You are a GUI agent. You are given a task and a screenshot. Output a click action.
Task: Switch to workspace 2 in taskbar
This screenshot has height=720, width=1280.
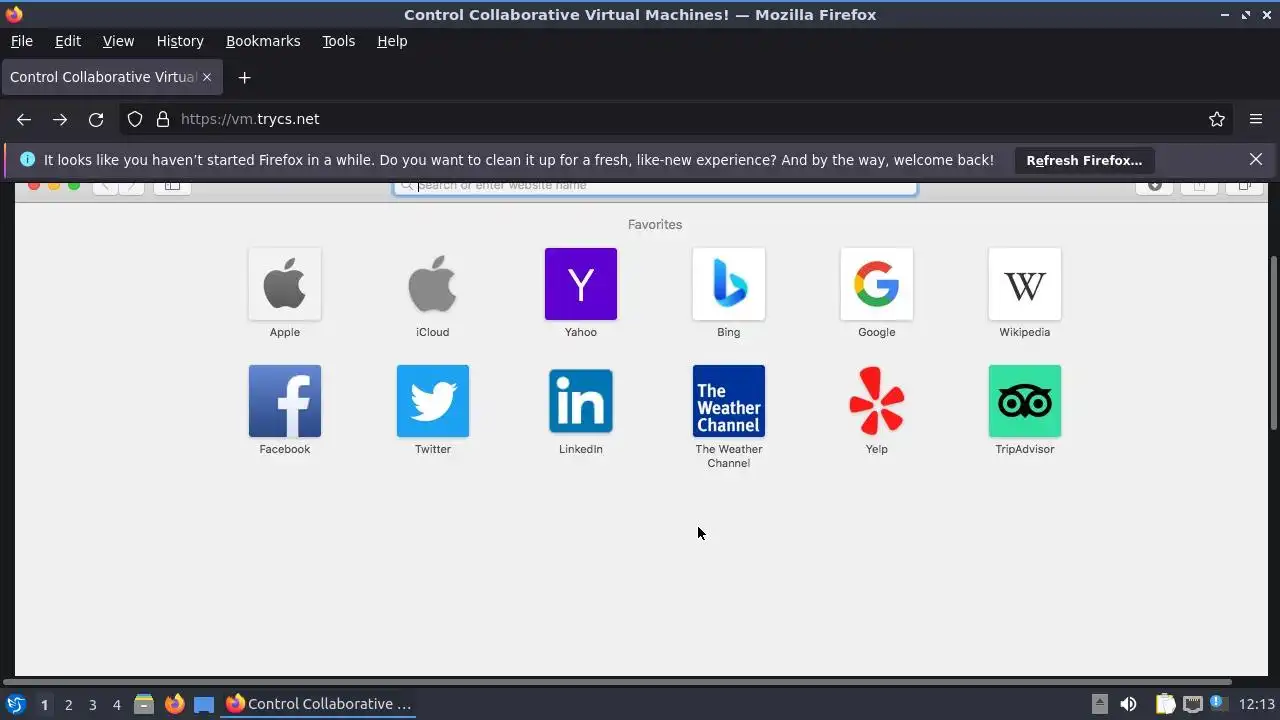pos(68,704)
